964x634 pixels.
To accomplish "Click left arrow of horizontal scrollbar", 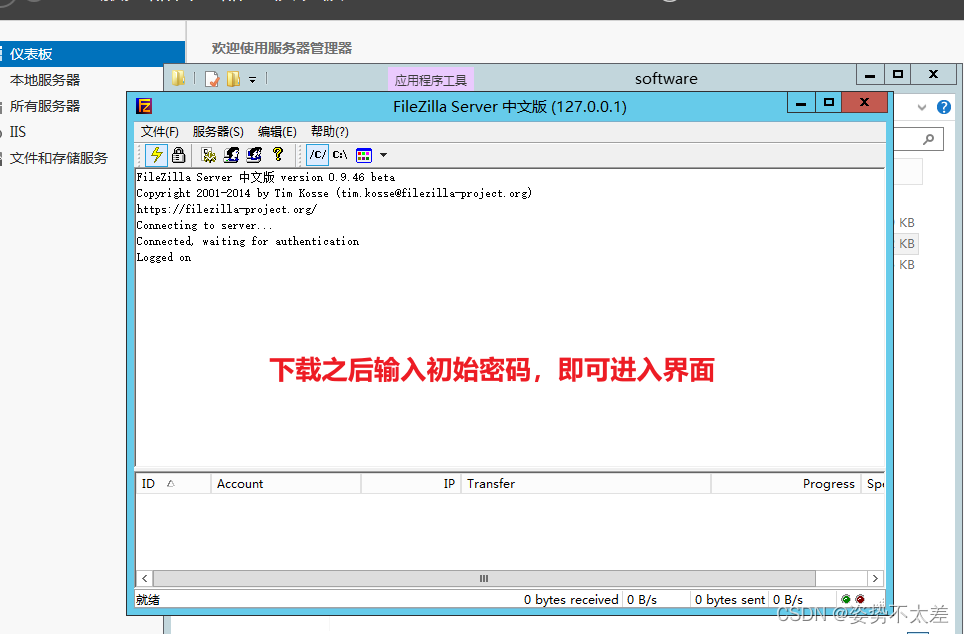I will tap(144, 579).
